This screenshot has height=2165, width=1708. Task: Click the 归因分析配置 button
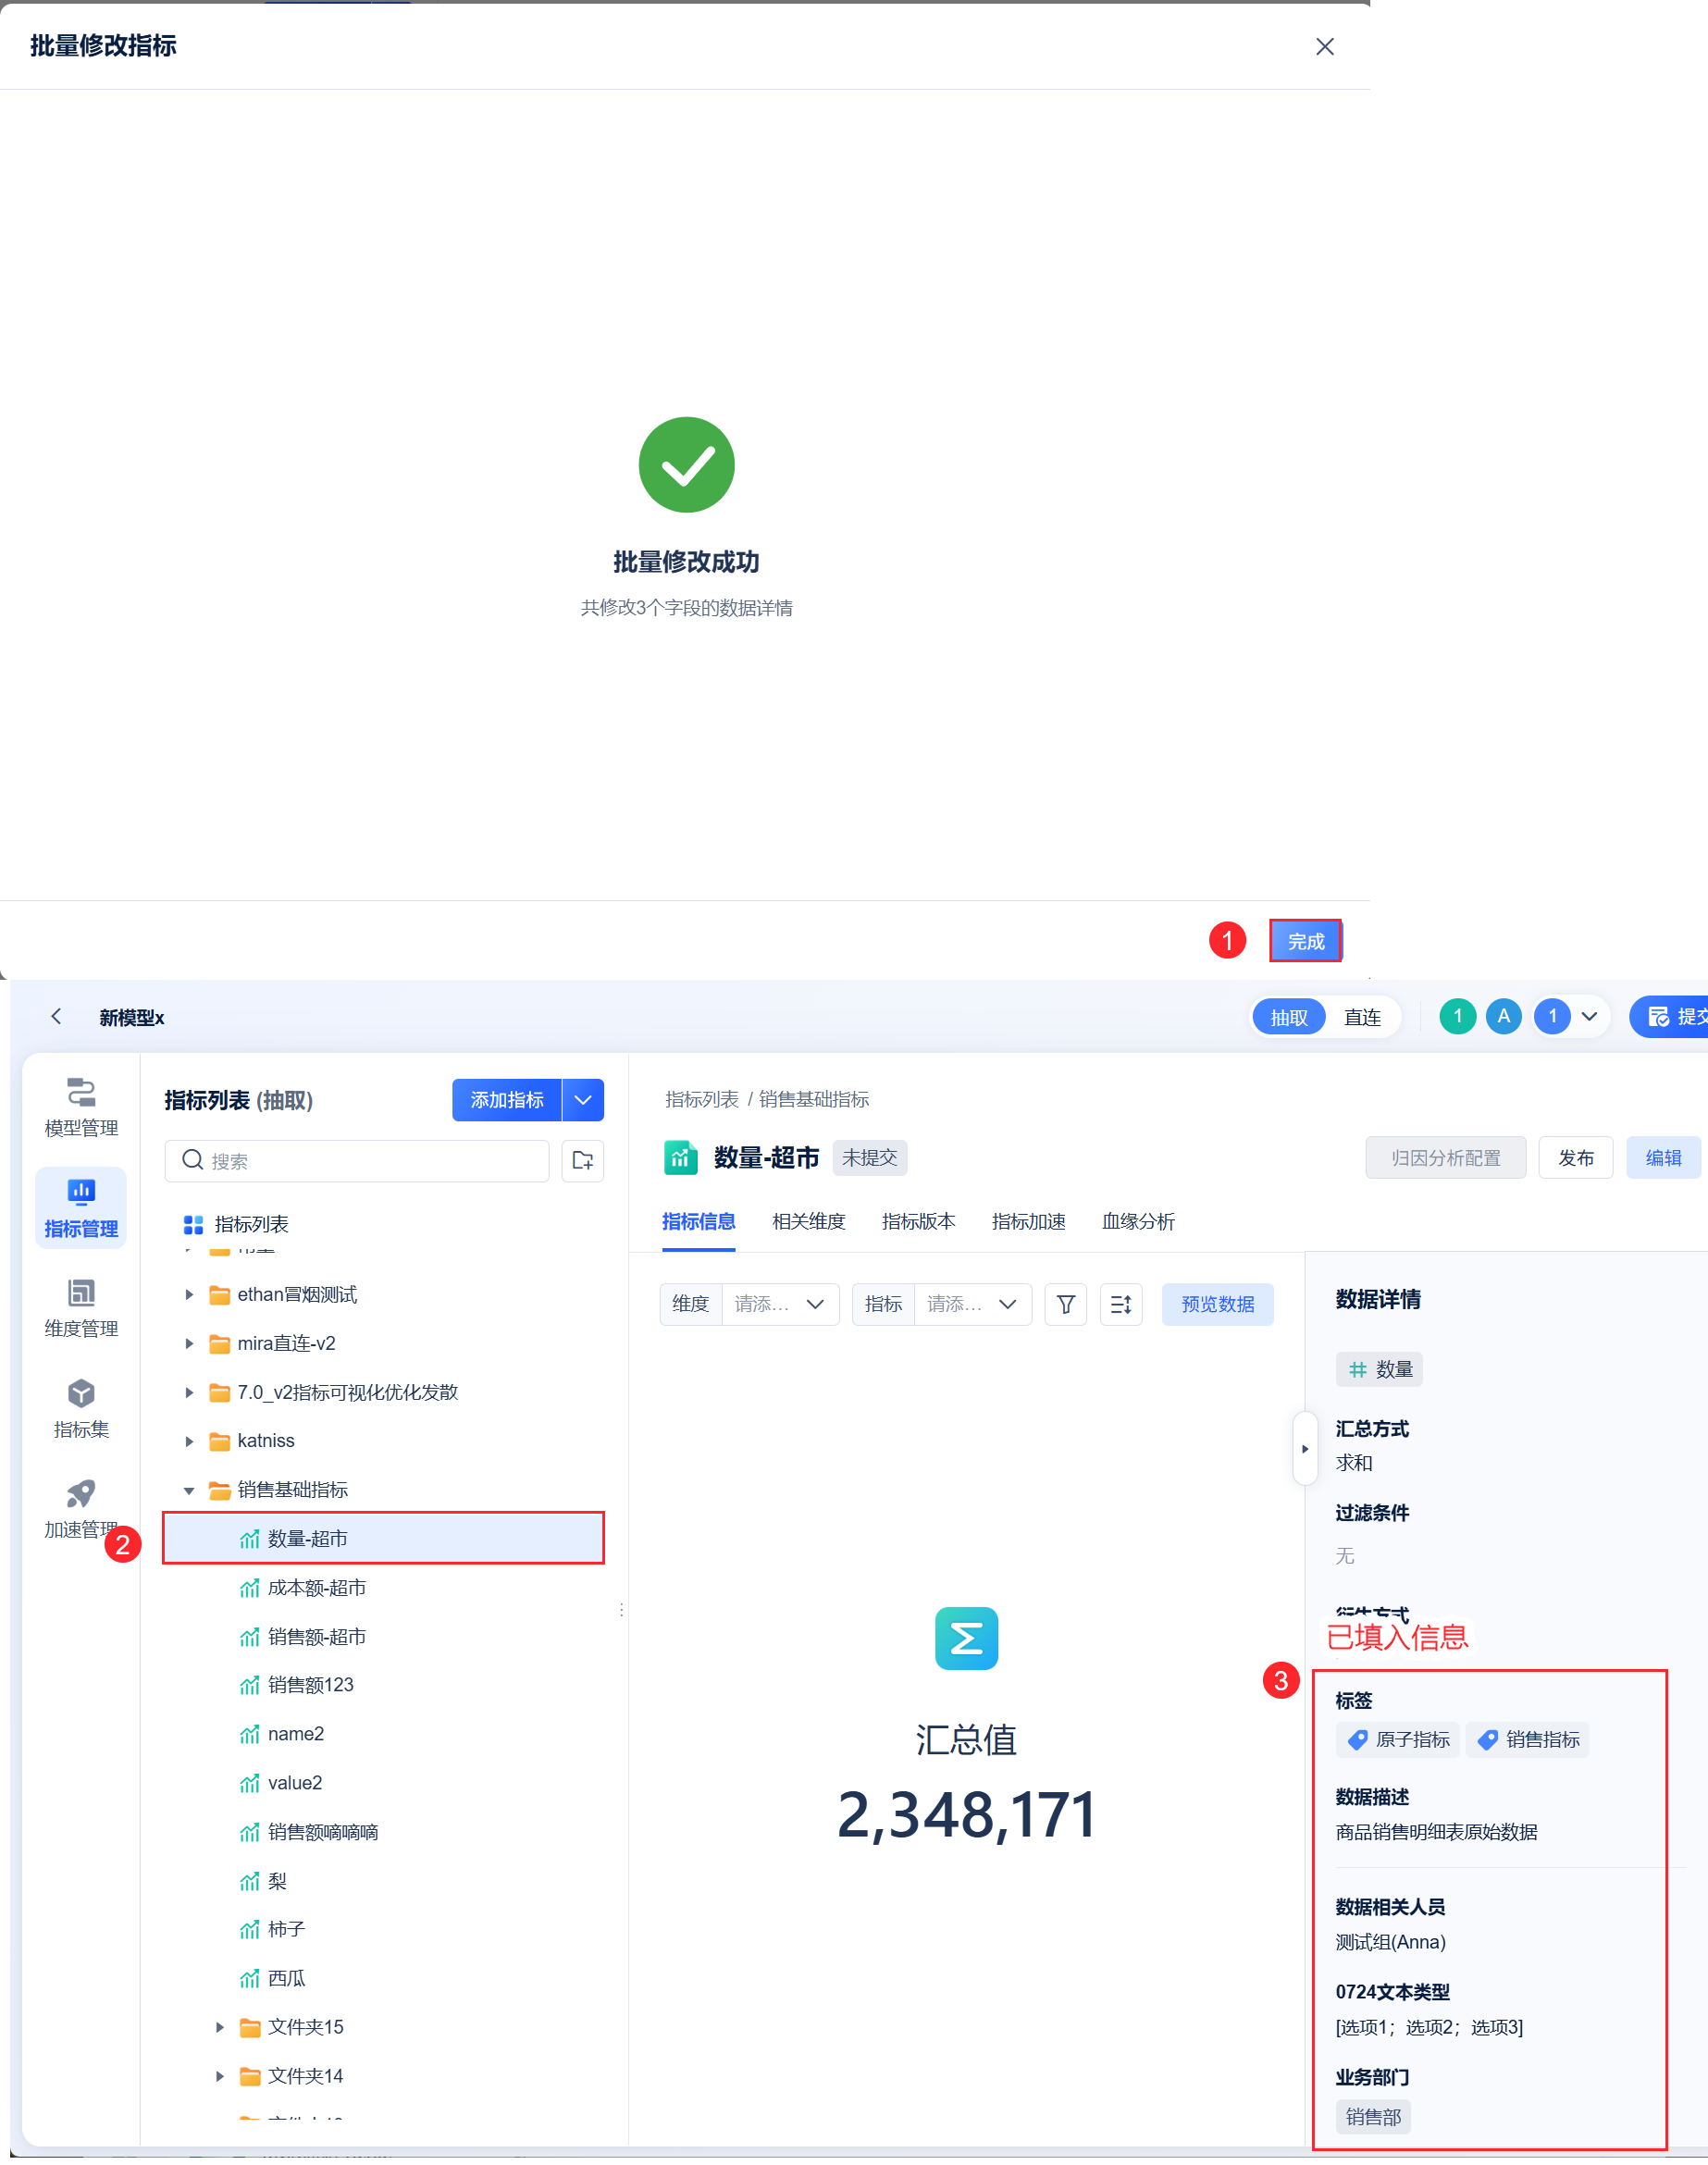click(x=1445, y=1157)
